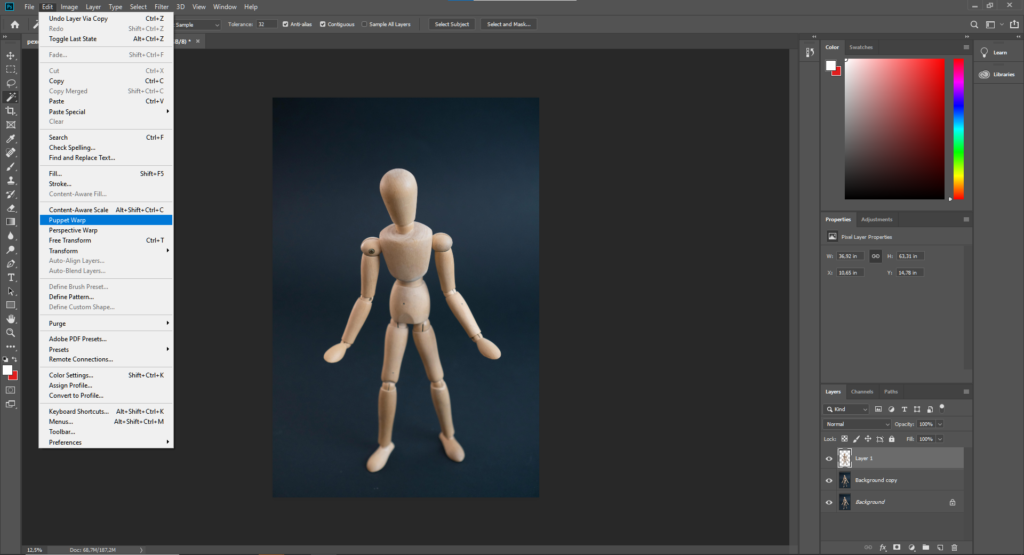Open the layer Kind filter dropdown
1024x555 pixels.
846,409
